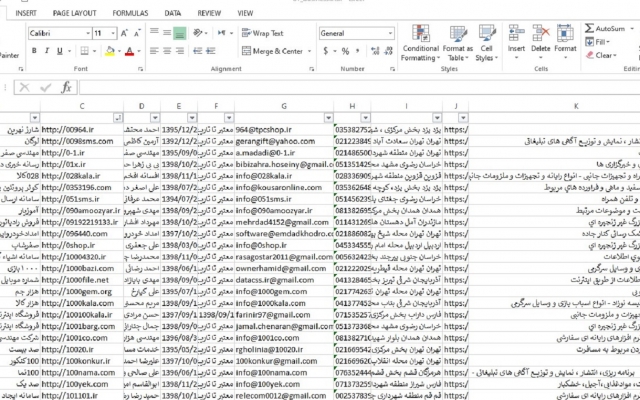The width and height of the screenshot is (640, 400).
Task: Open the filter dropdown in column H
Action: tap(365, 118)
